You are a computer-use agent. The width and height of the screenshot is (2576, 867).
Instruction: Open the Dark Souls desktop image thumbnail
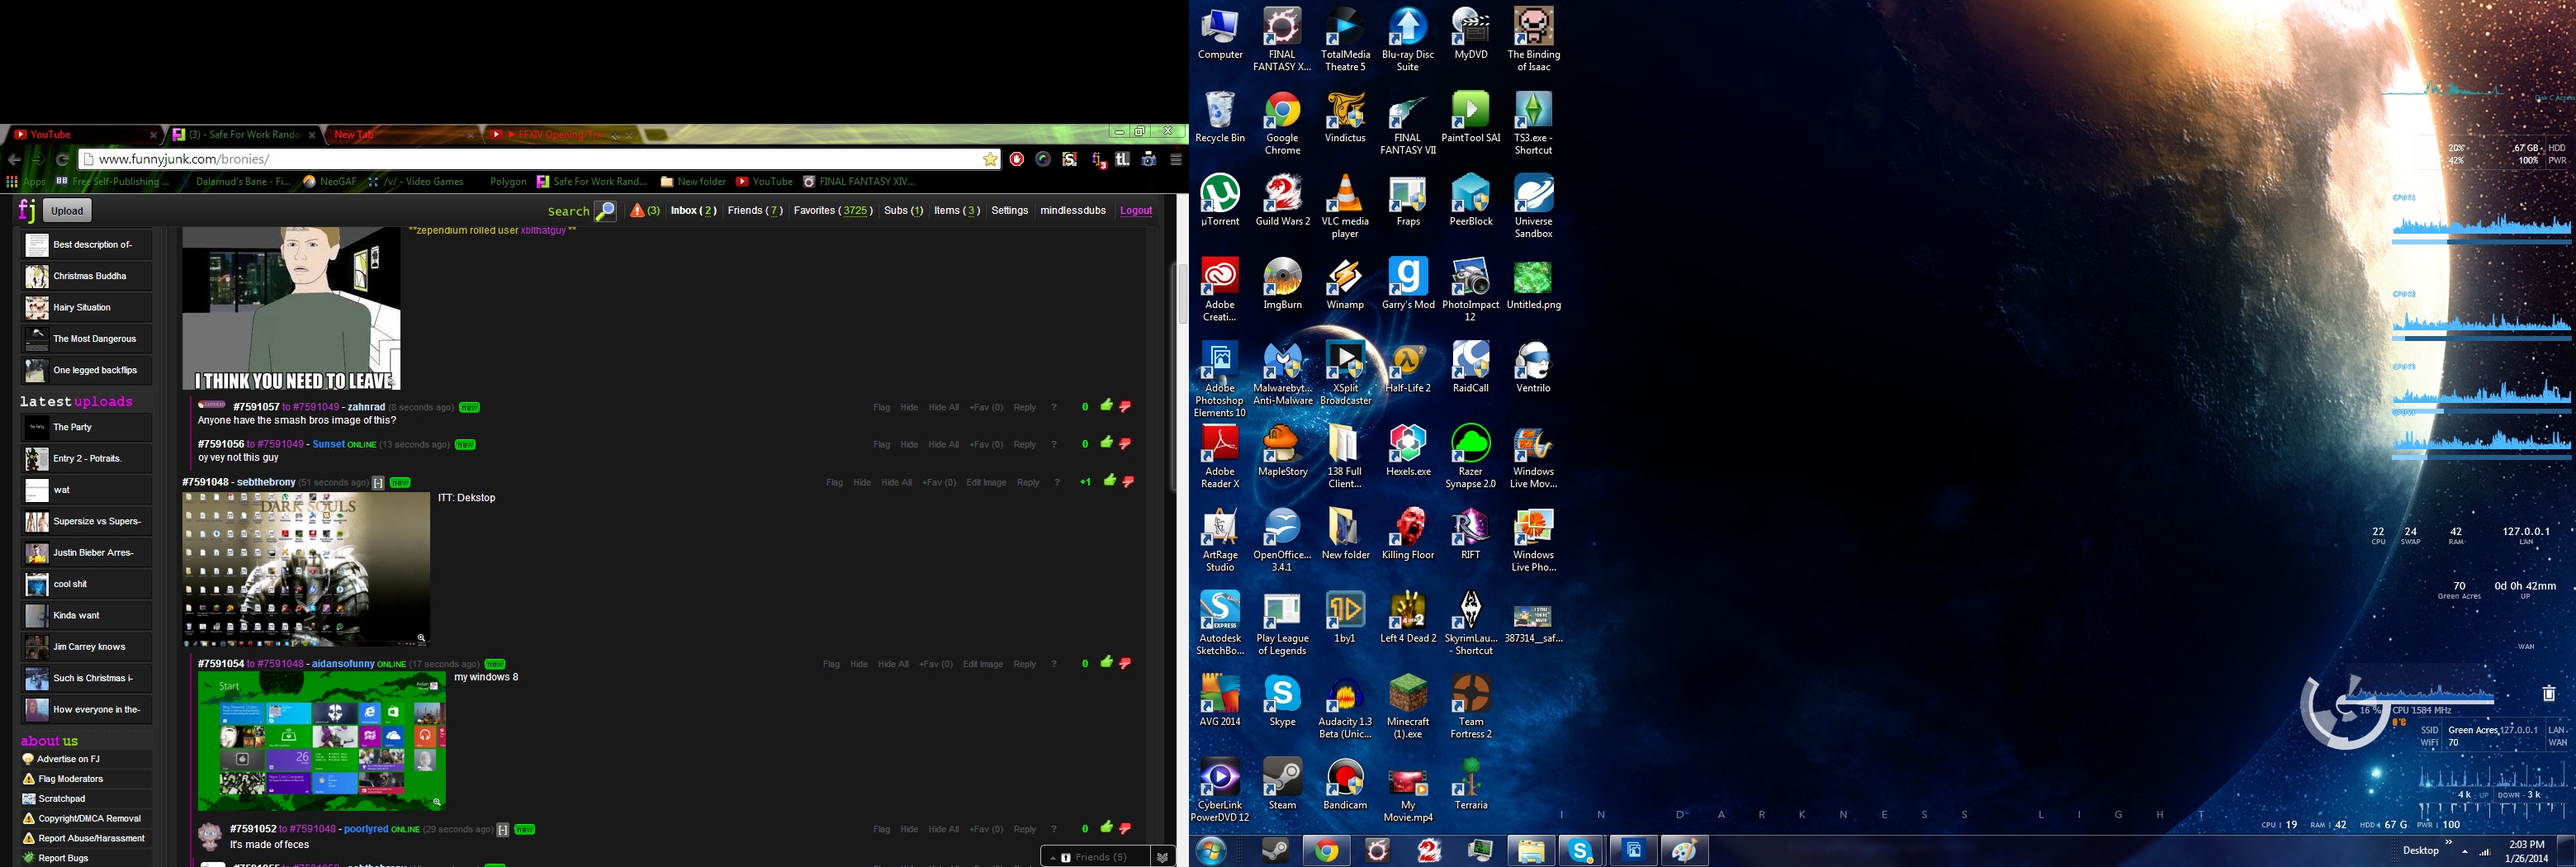click(306, 569)
